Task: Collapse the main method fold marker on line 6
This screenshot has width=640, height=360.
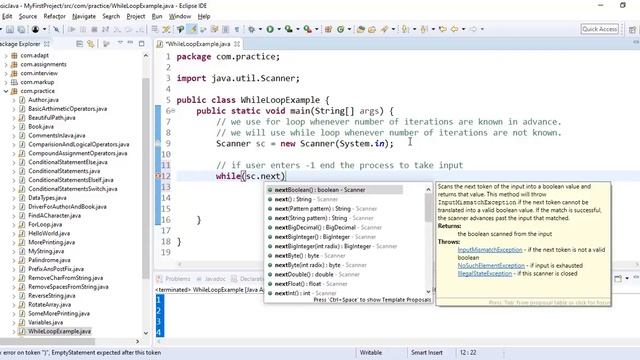Action: pos(173,111)
